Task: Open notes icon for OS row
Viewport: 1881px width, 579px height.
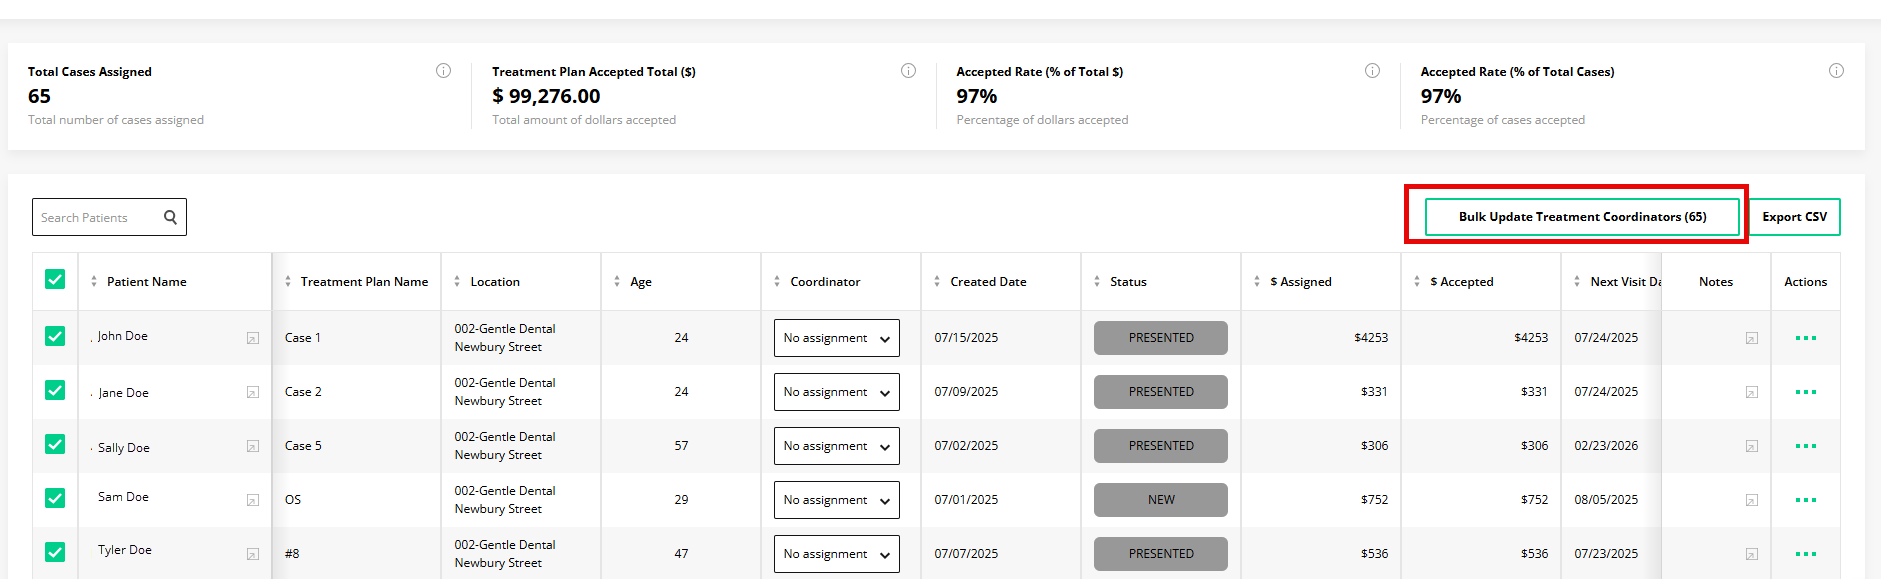Action: [x=1752, y=500]
